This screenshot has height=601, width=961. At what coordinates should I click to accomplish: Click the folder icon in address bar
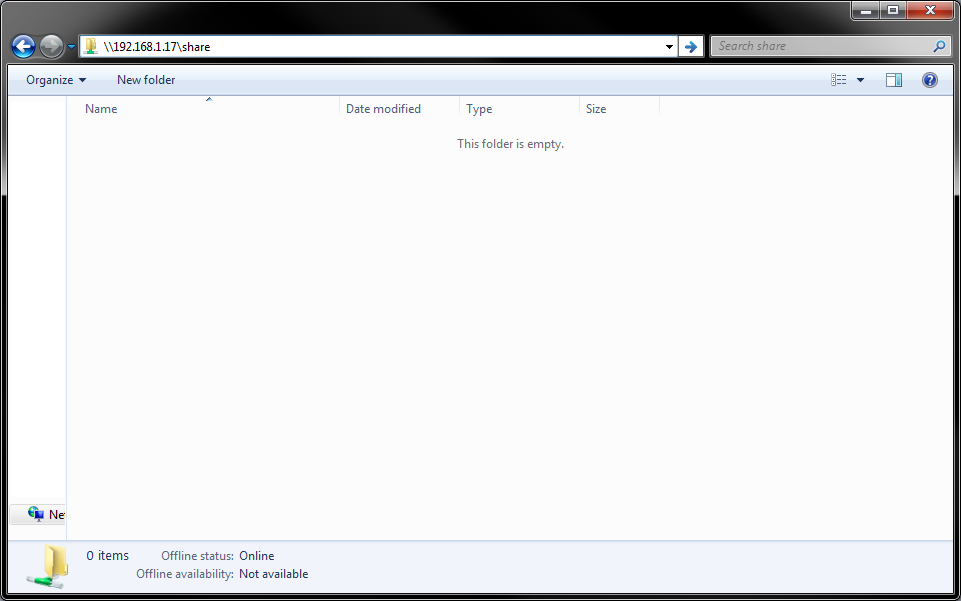coord(91,46)
